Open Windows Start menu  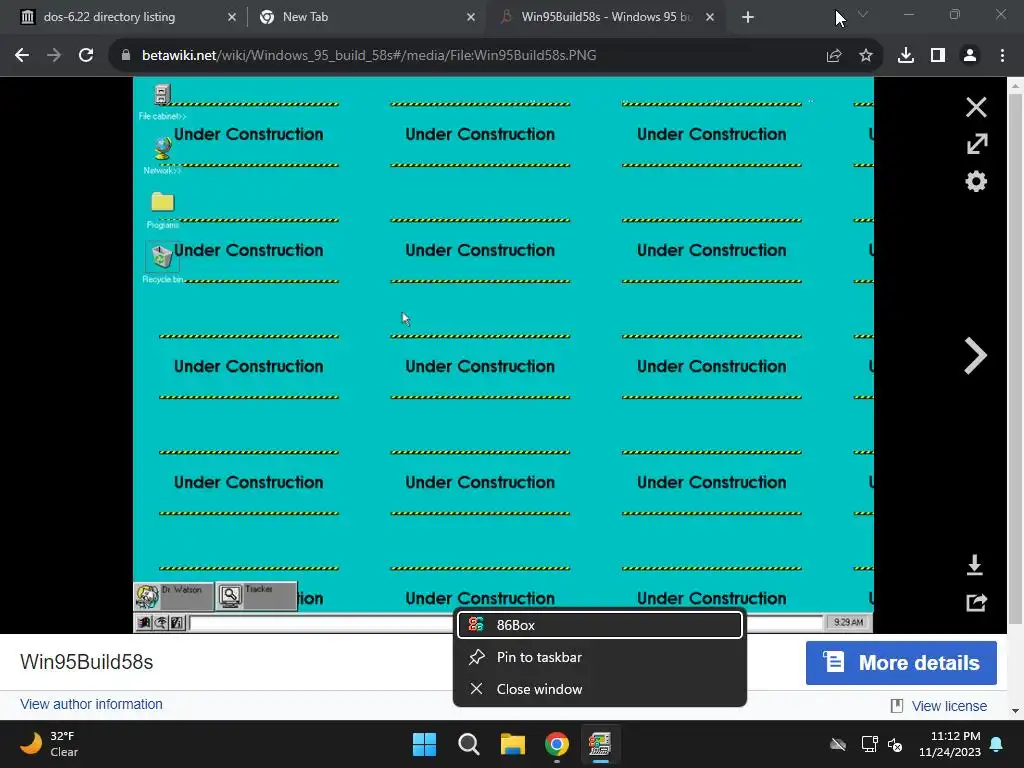424,744
